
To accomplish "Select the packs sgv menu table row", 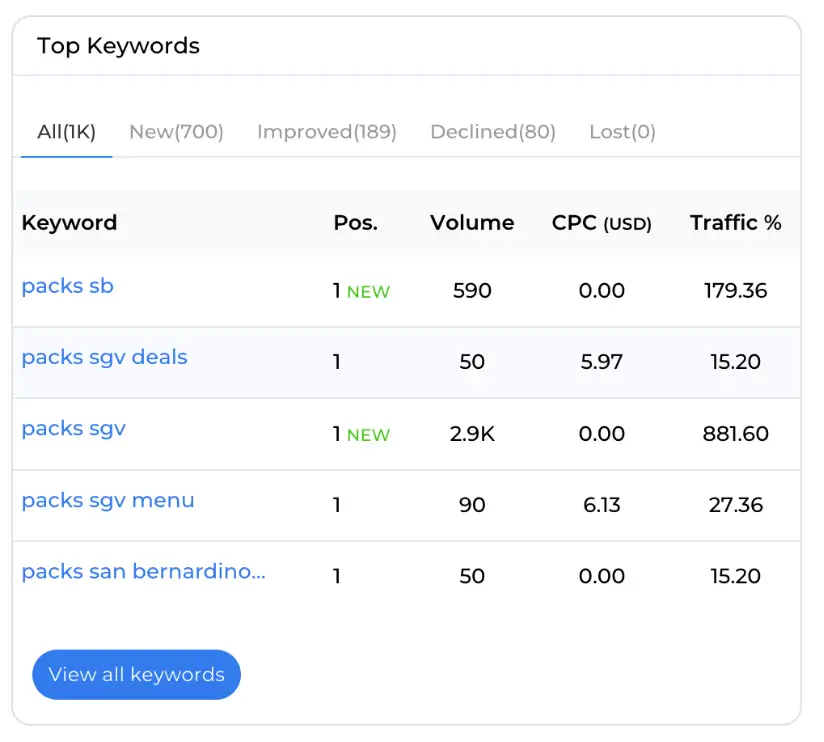I will pos(412,505).
